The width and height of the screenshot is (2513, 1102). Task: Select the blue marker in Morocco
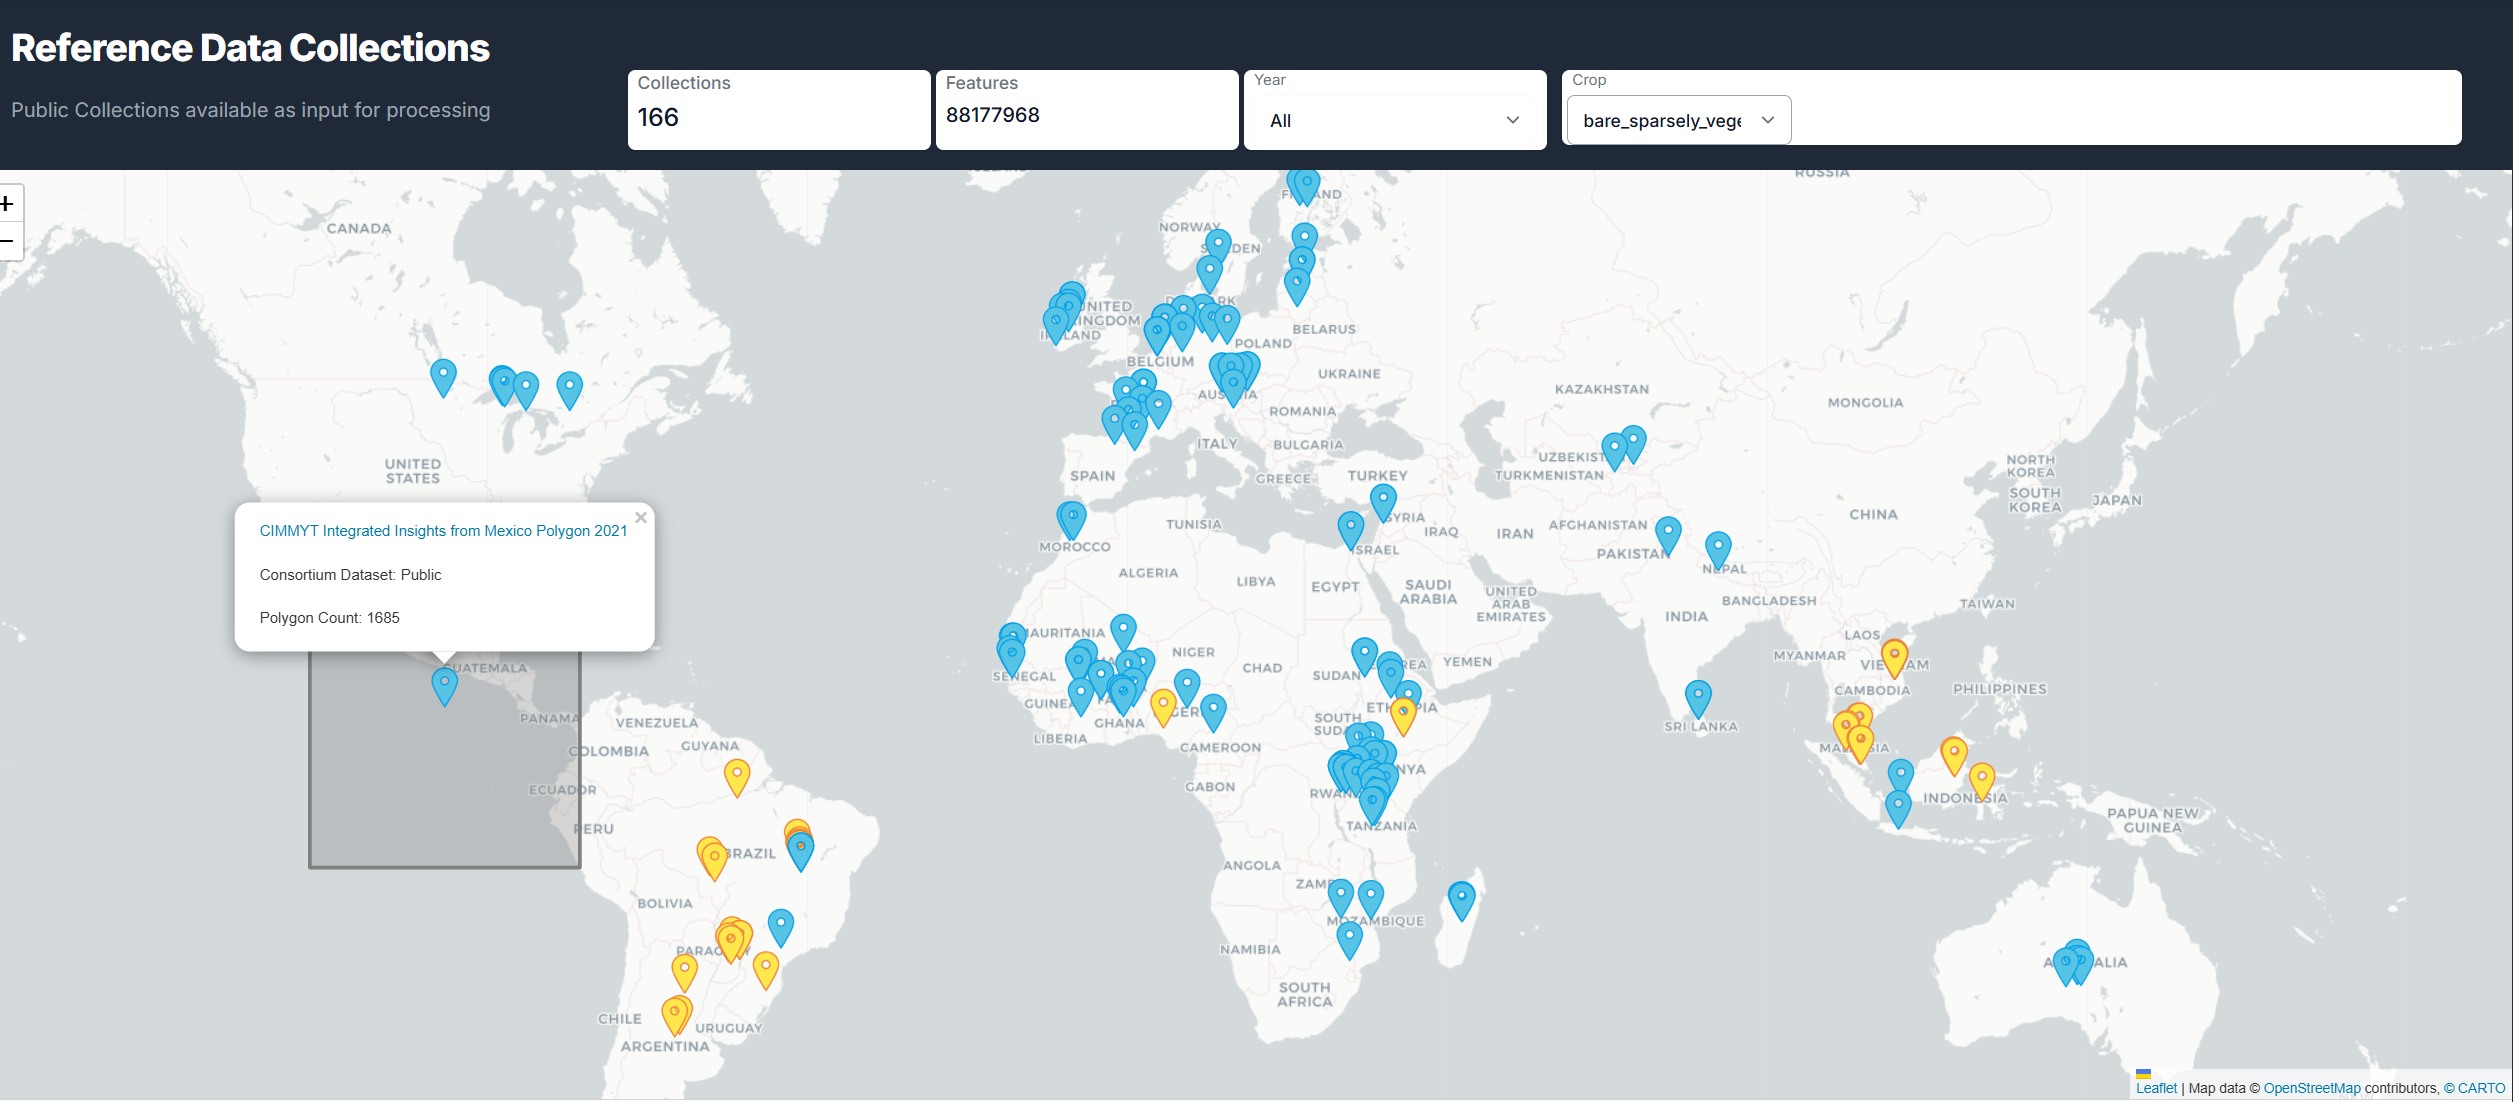tap(1072, 521)
